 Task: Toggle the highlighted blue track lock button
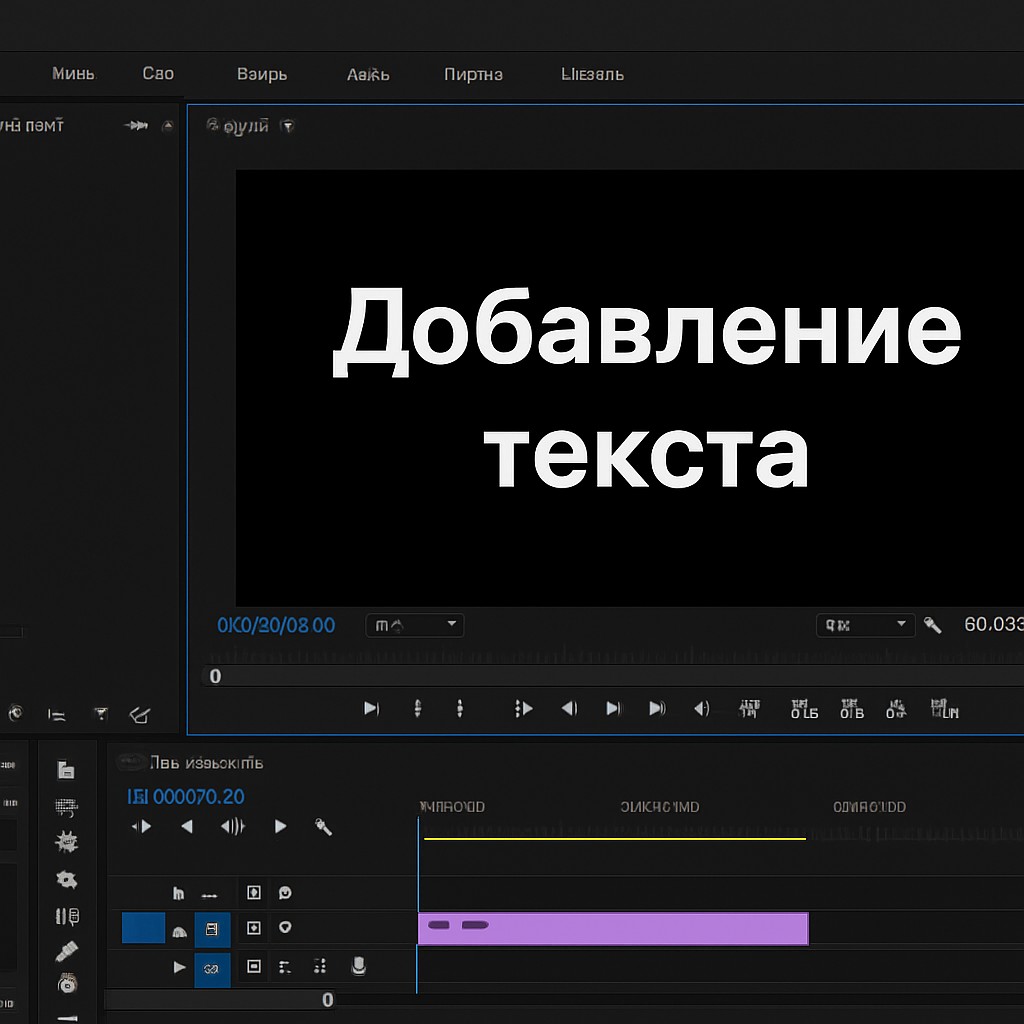[211, 929]
